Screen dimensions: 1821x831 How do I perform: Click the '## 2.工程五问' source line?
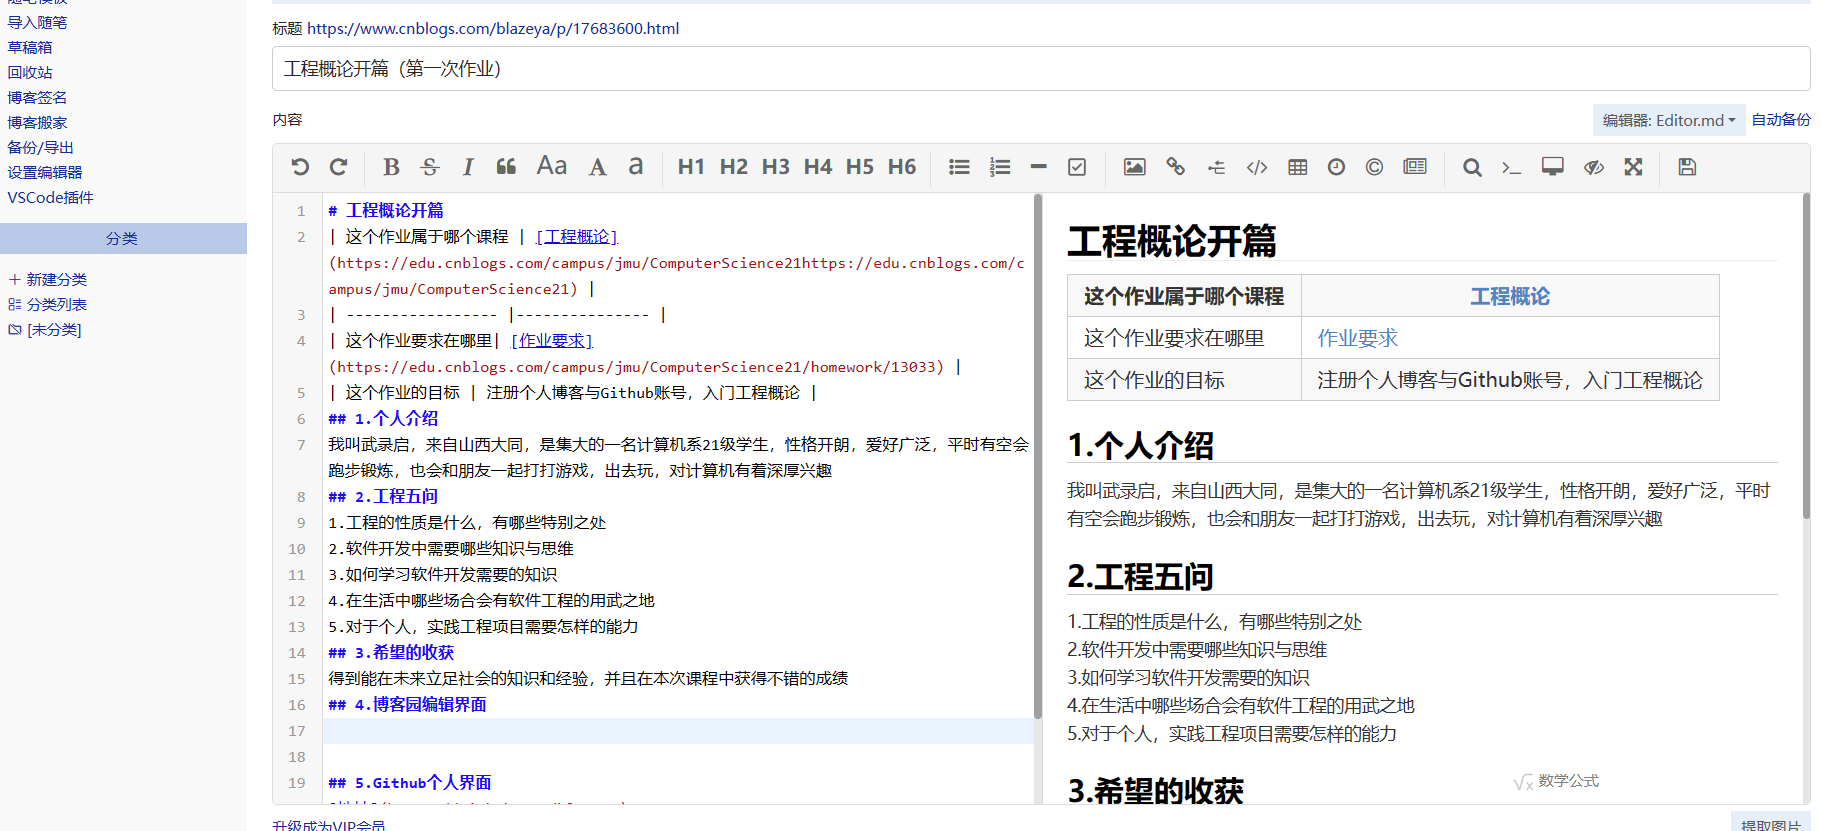(x=383, y=496)
